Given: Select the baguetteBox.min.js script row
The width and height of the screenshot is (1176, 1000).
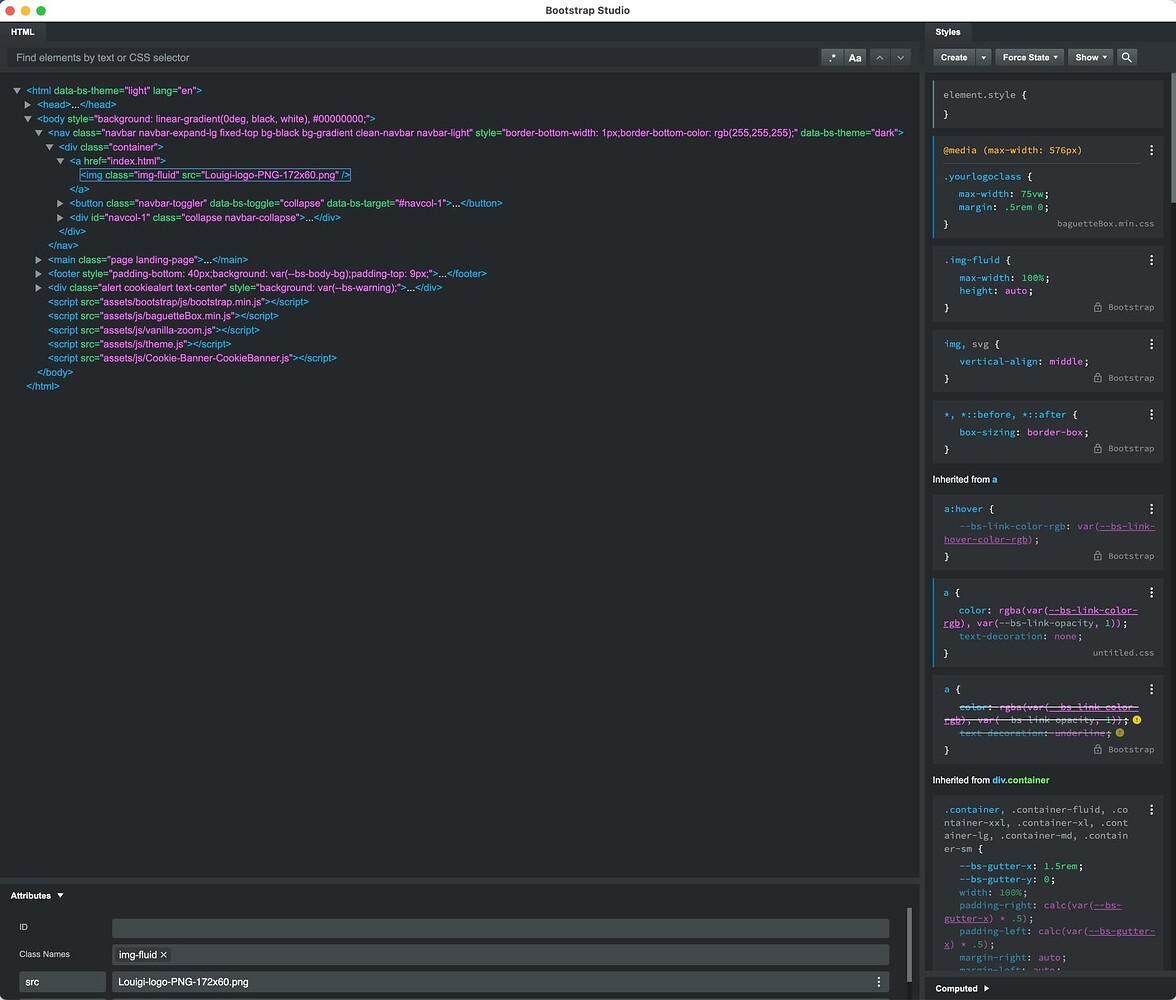Looking at the screenshot, I should pos(164,316).
